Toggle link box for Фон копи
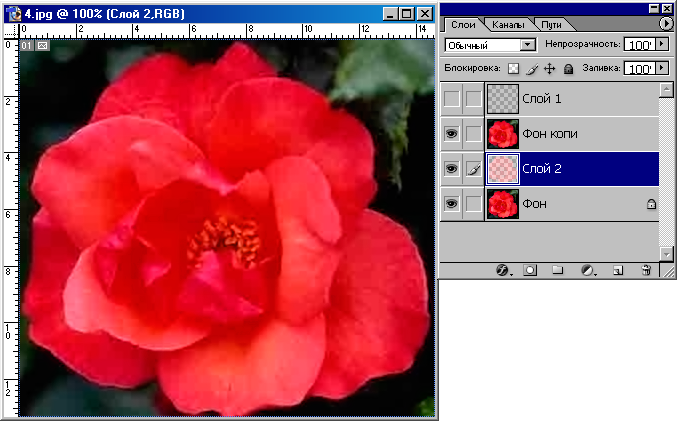Viewport: 677px width, 421px height. pos(473,134)
